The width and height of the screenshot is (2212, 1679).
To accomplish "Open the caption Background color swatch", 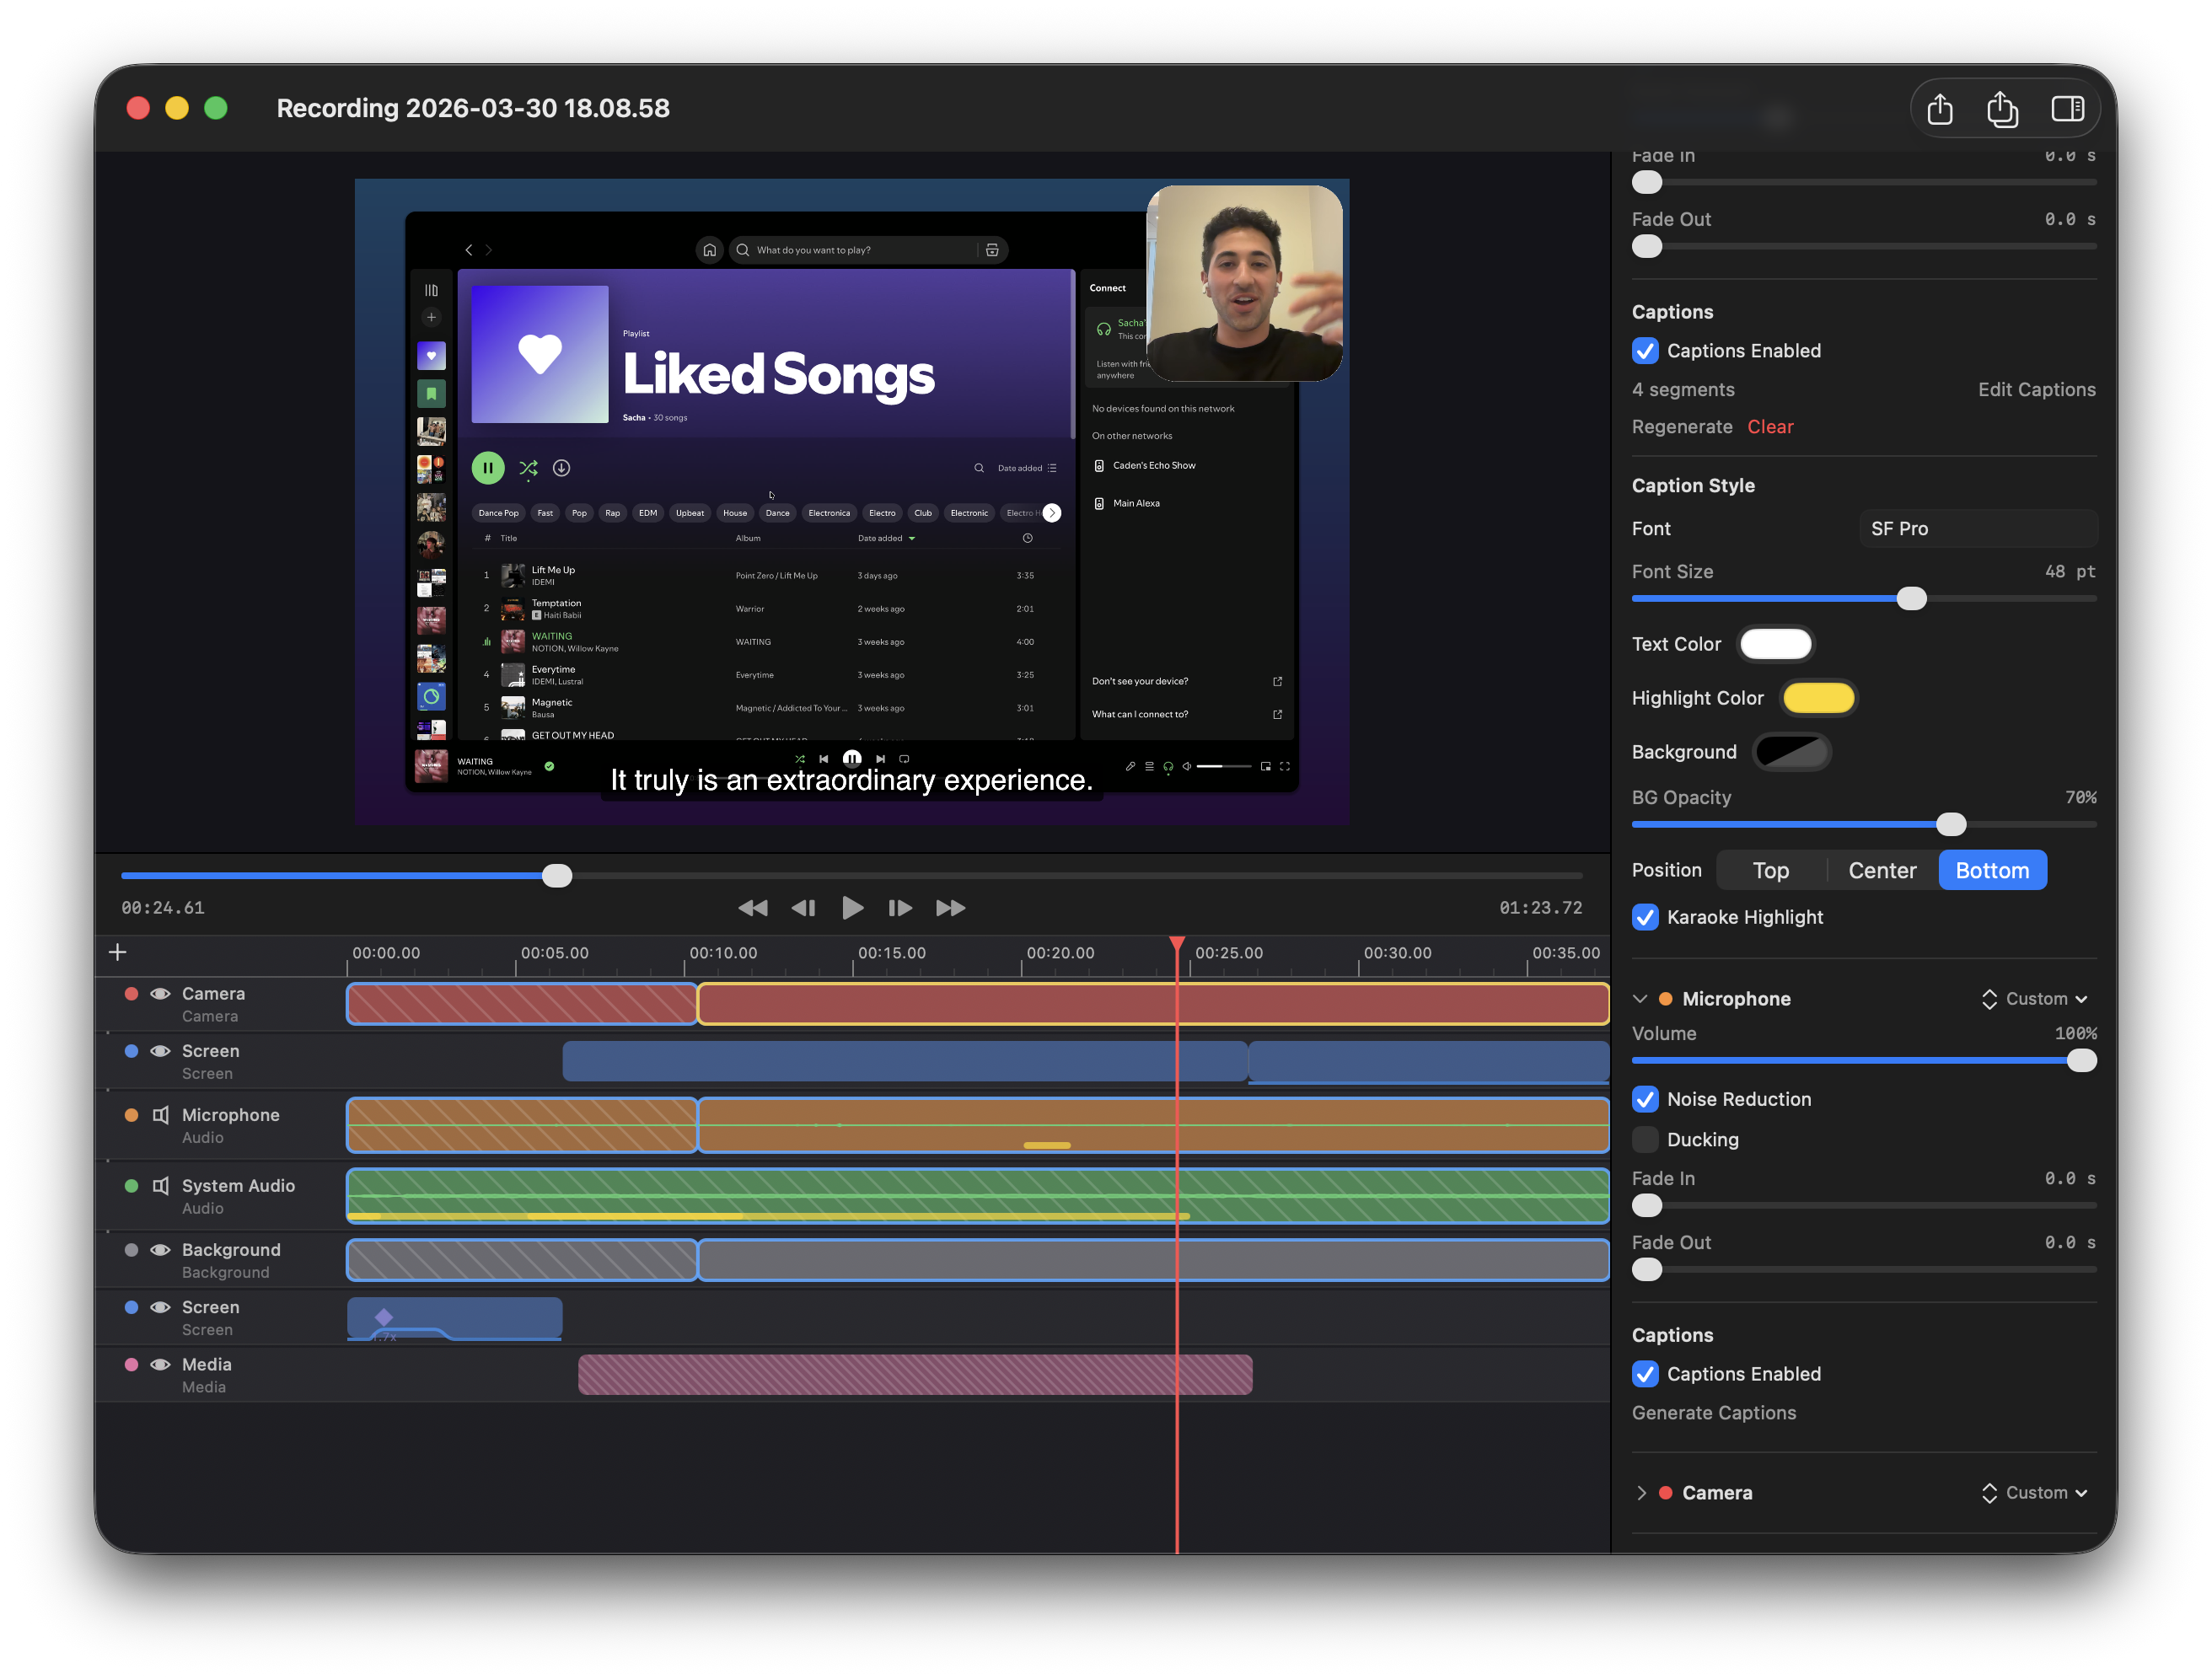I will (x=1792, y=752).
